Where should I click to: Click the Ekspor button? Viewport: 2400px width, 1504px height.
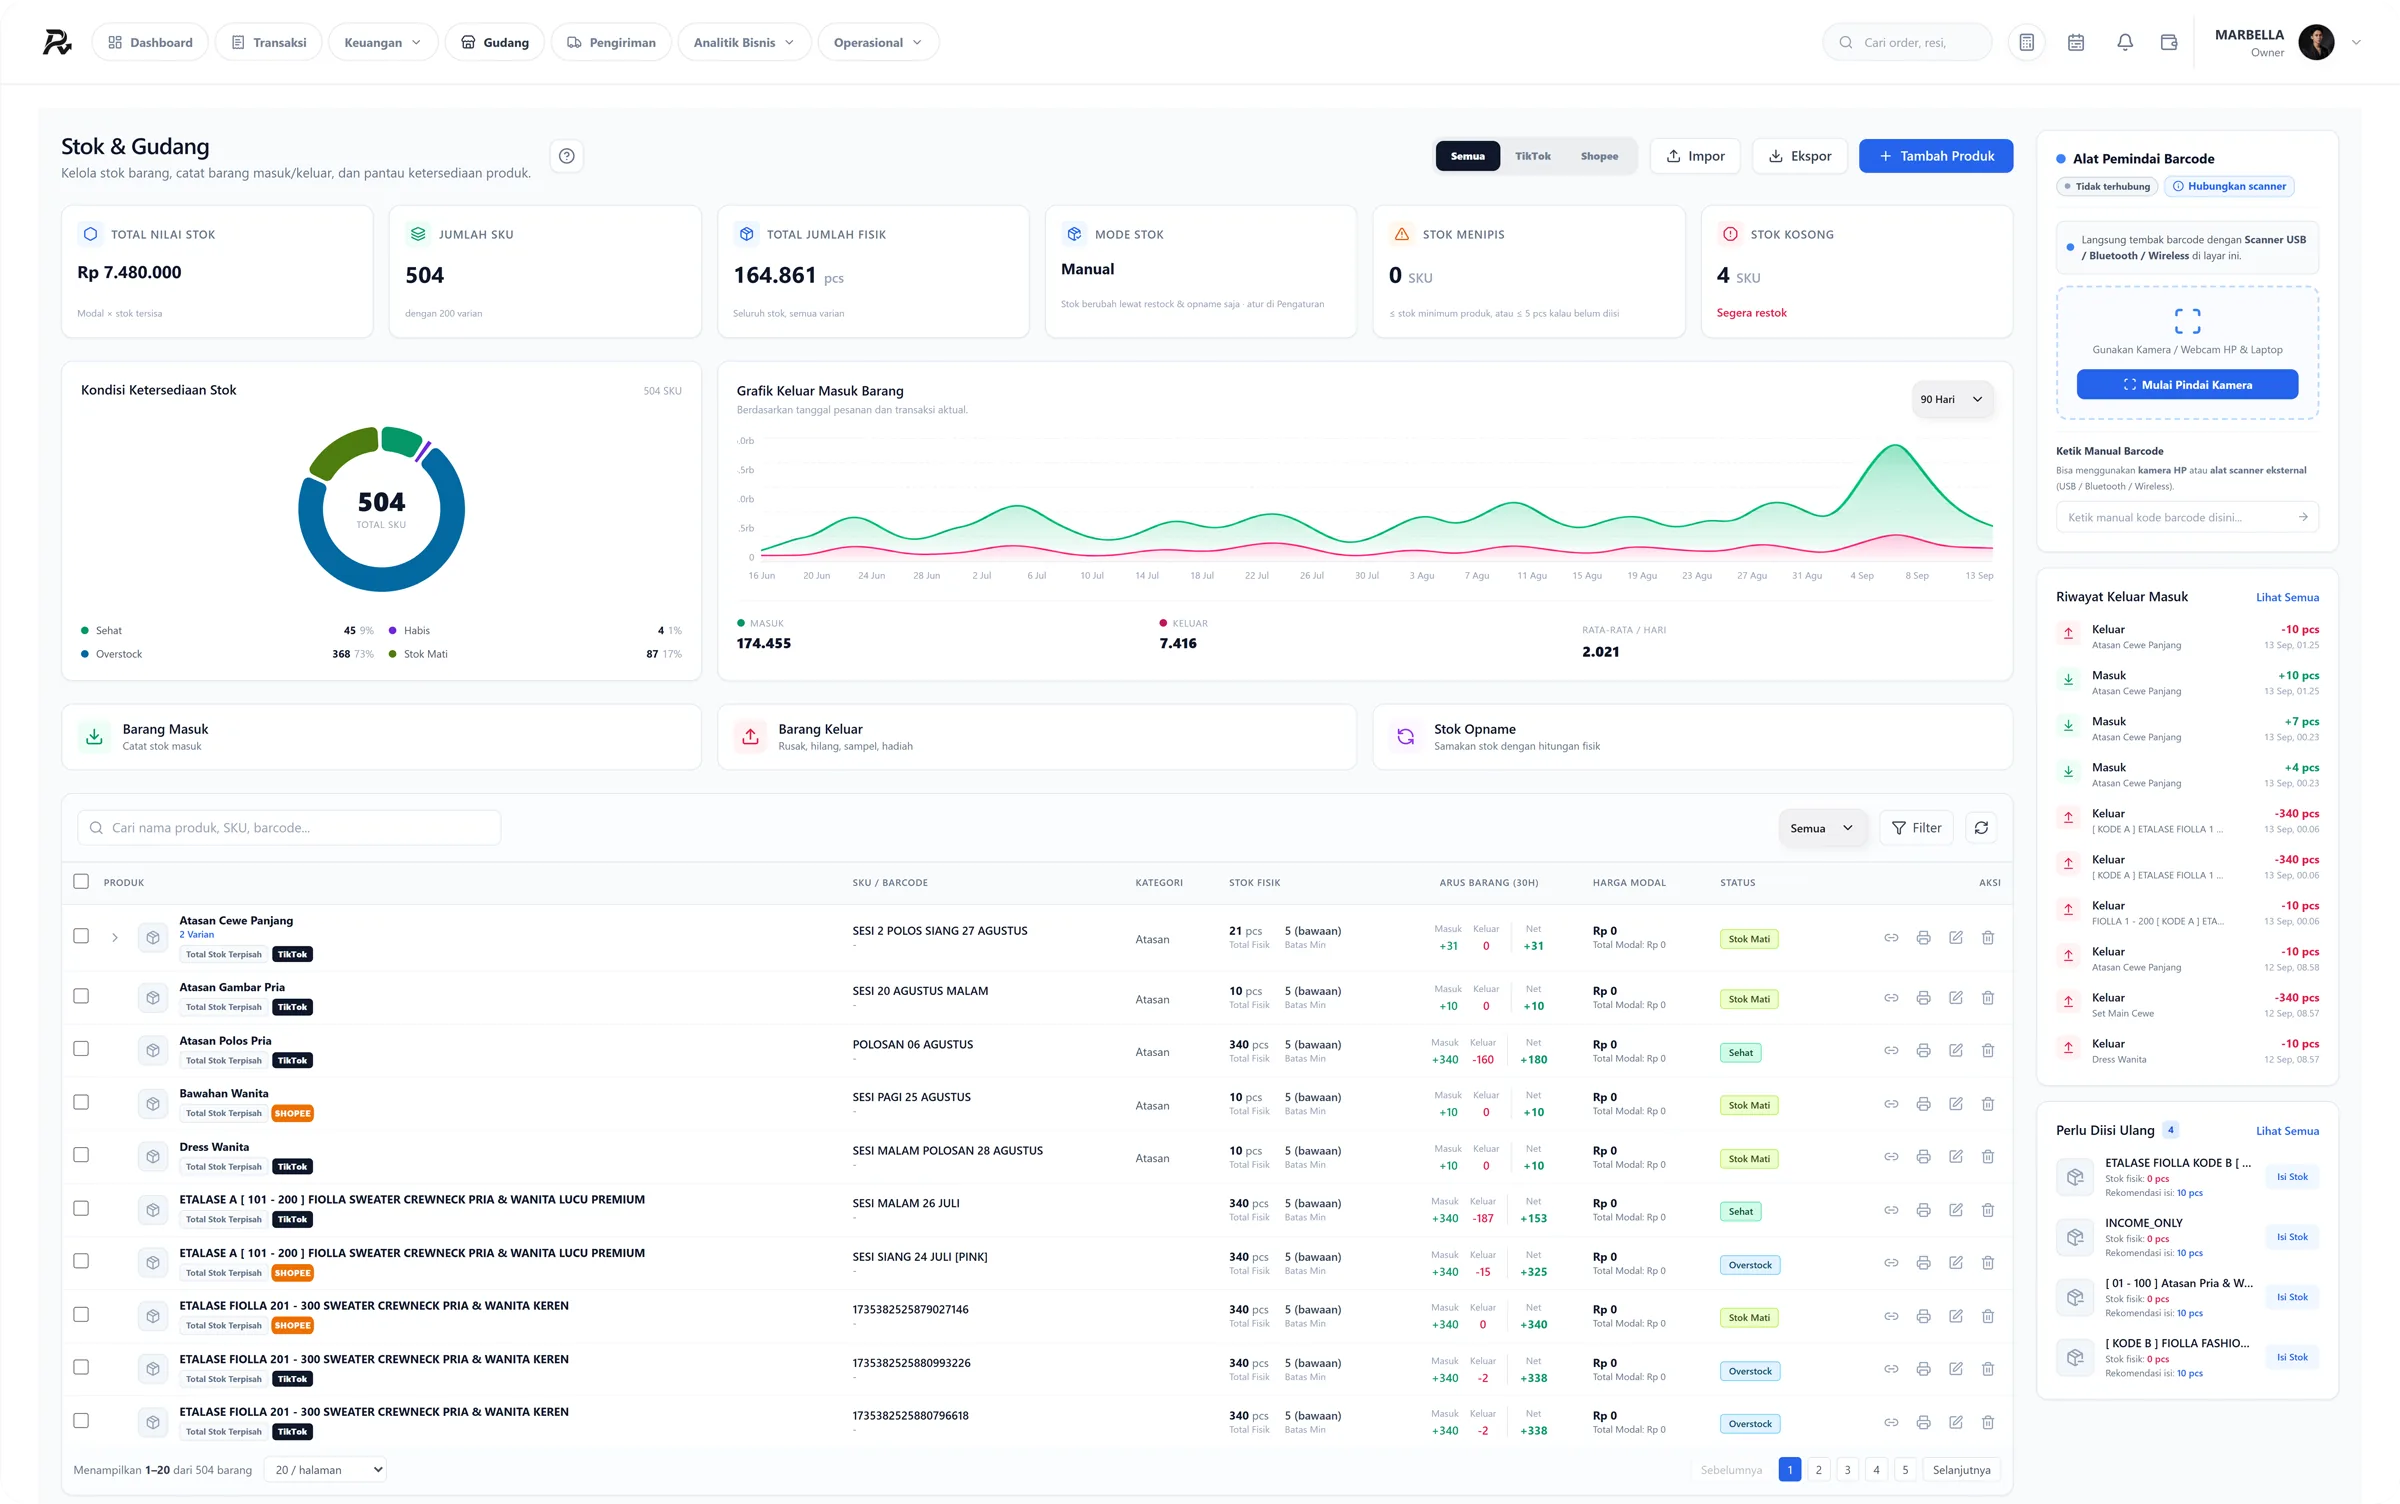coord(1800,156)
